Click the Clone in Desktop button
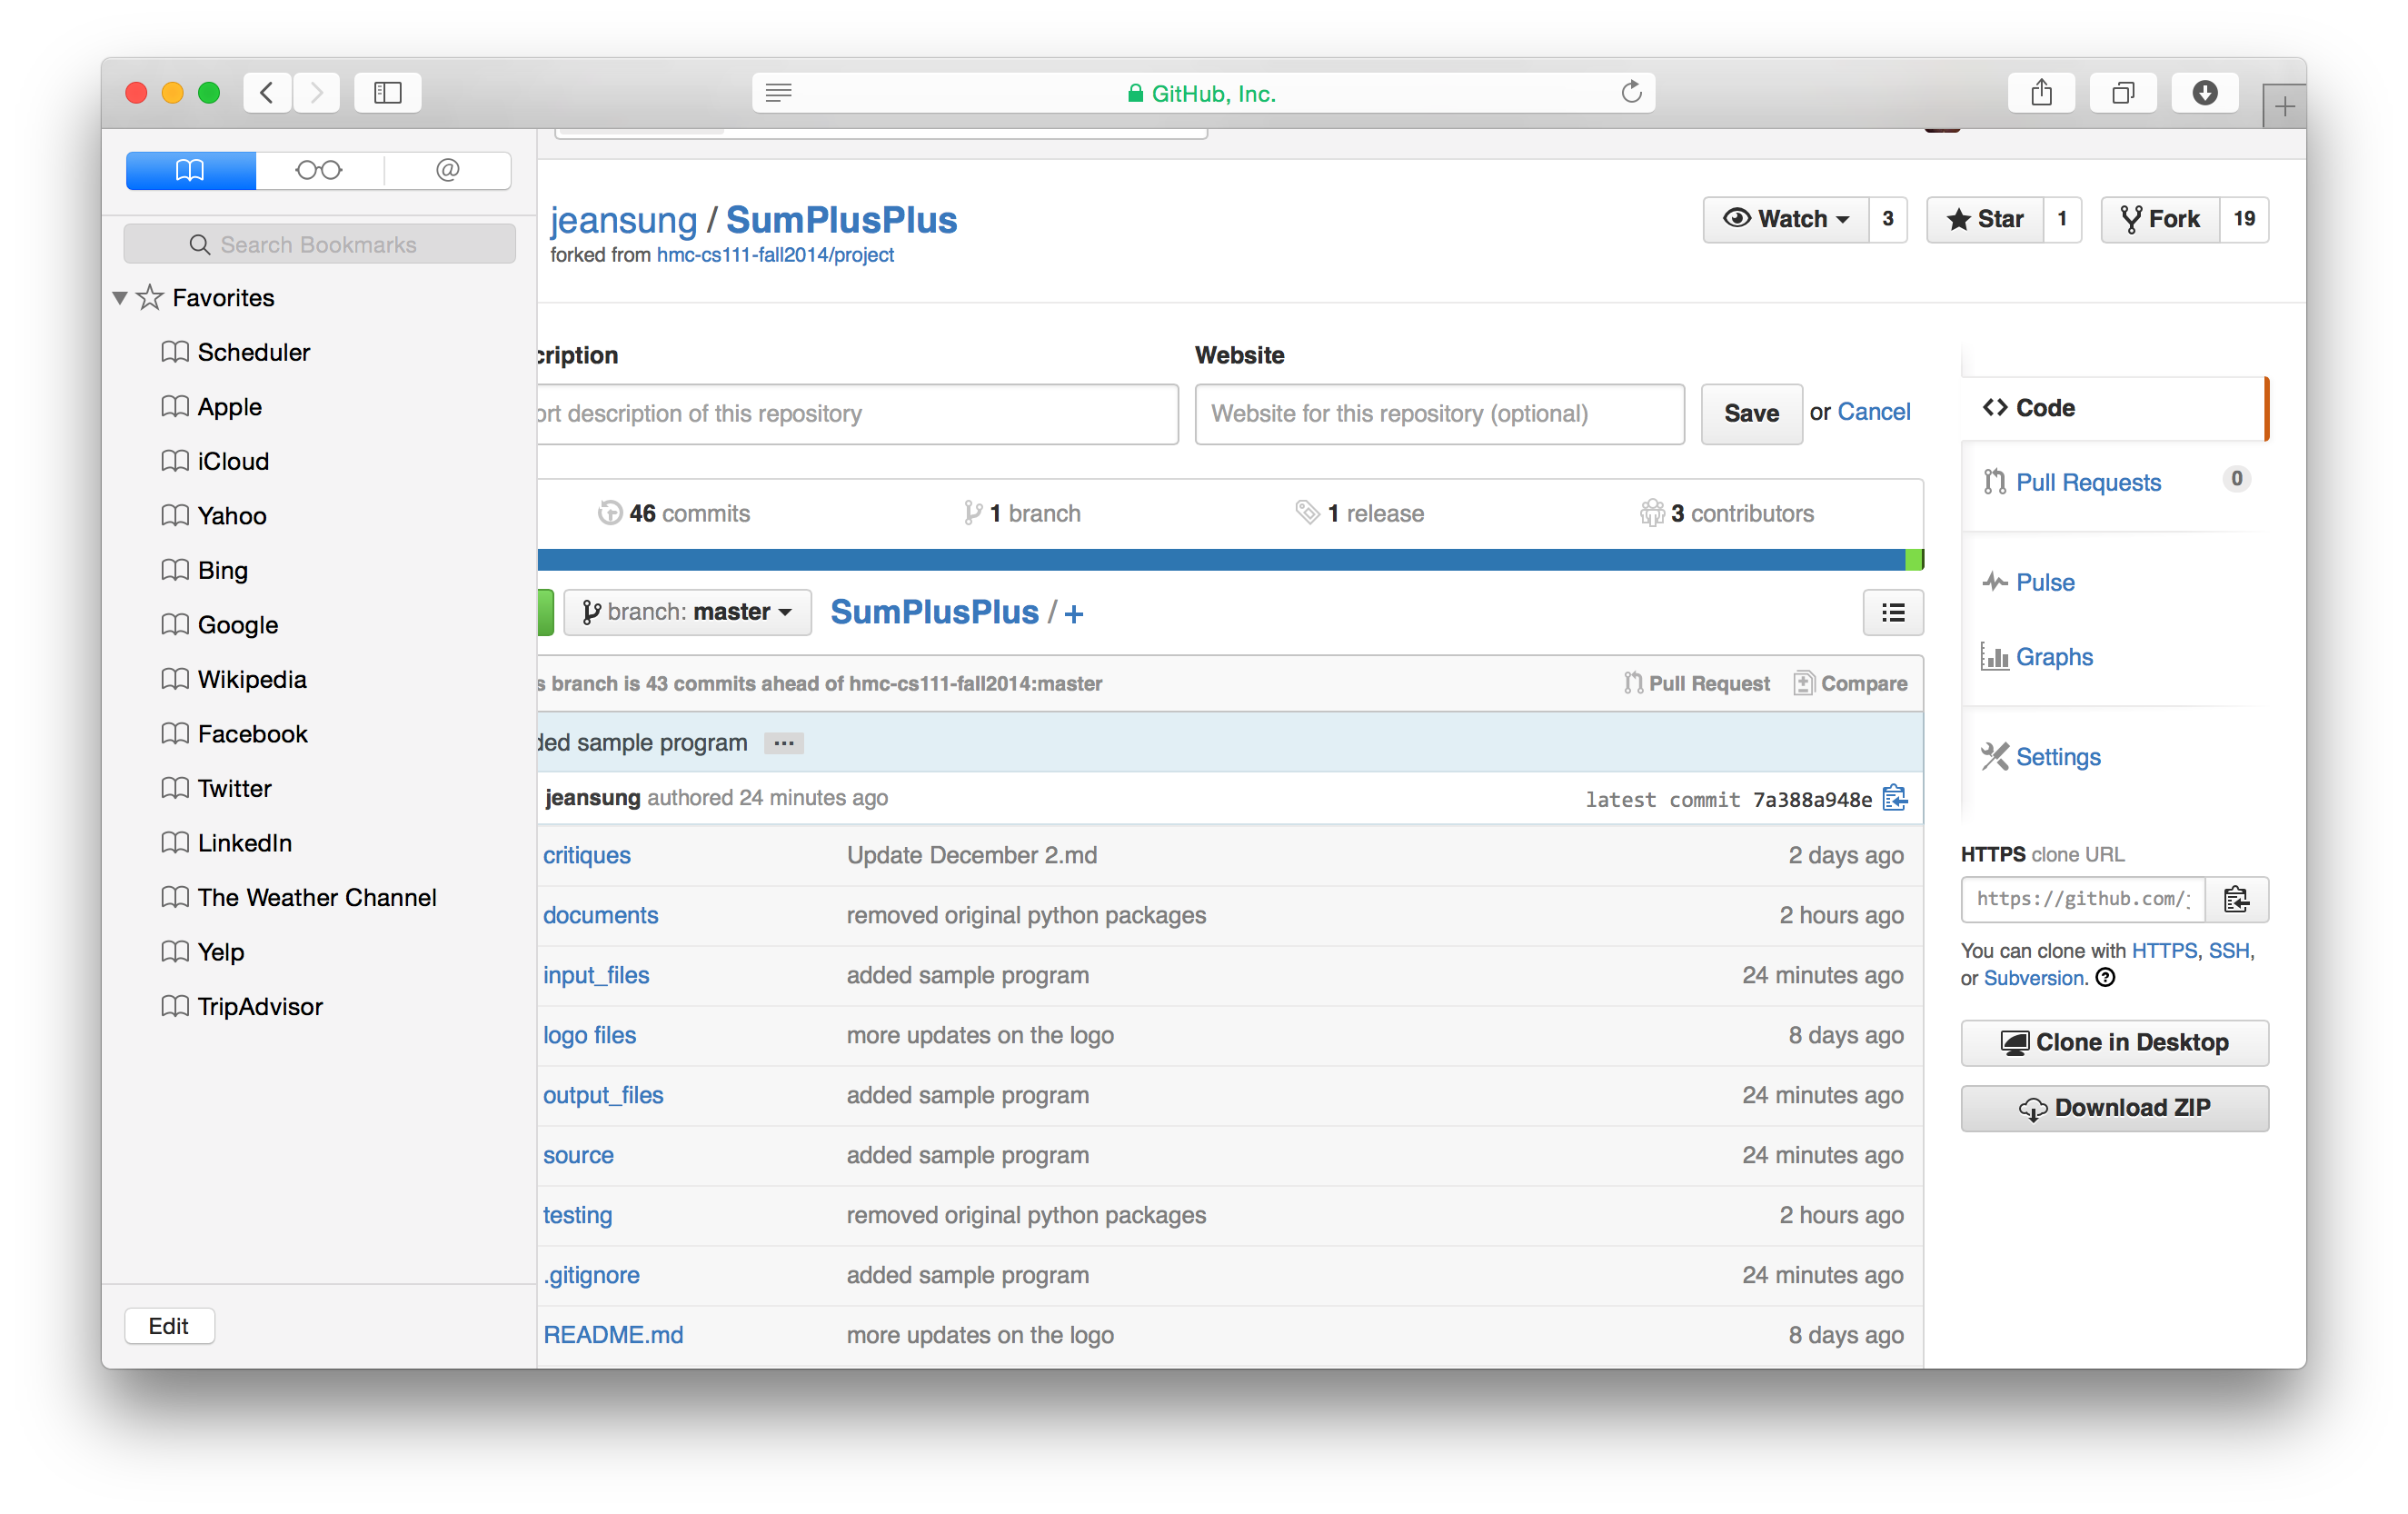Screen dimensions: 2408x1514 2114,1042
